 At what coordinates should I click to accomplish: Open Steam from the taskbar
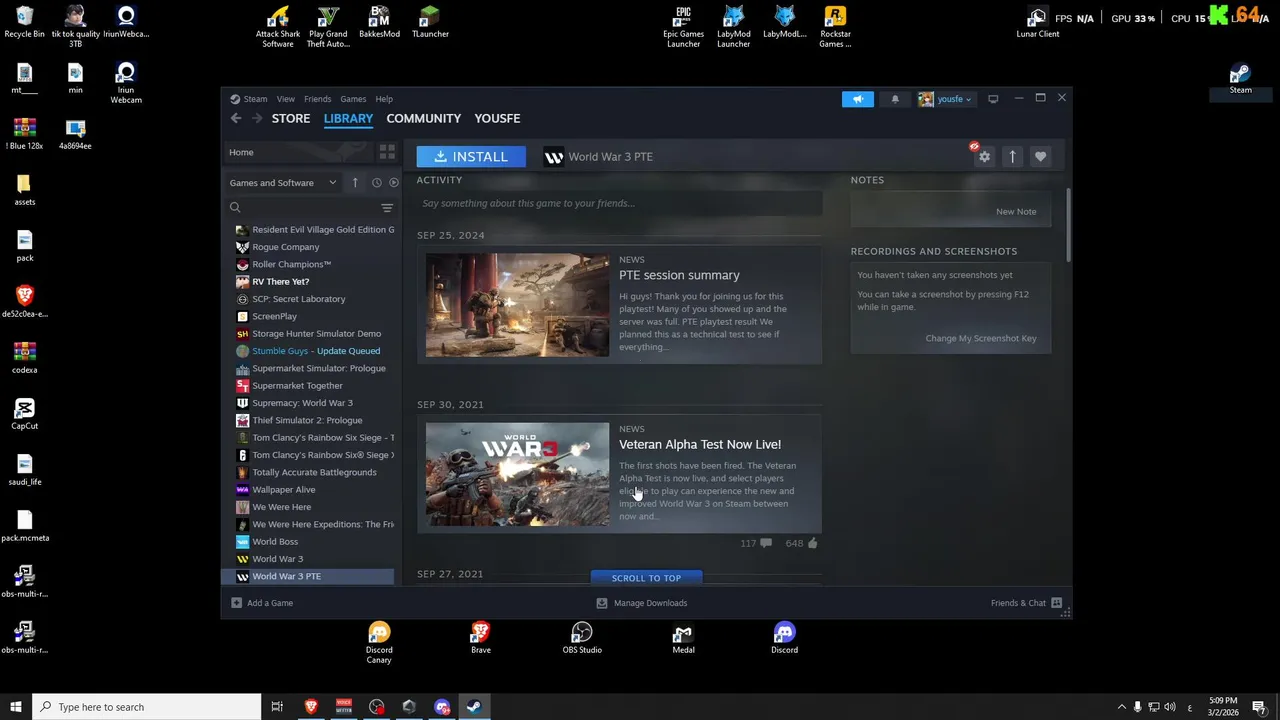pyautogui.click(x=474, y=707)
